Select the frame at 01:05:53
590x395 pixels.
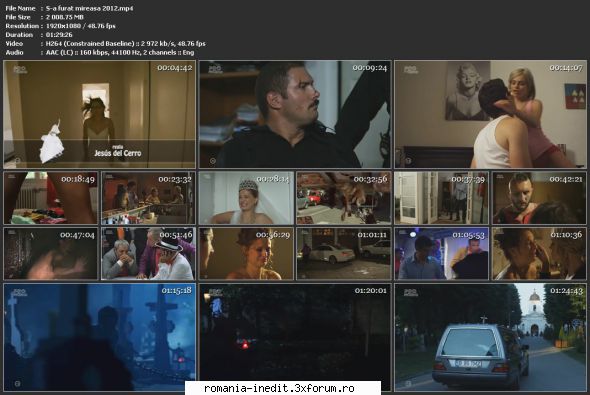click(x=441, y=254)
